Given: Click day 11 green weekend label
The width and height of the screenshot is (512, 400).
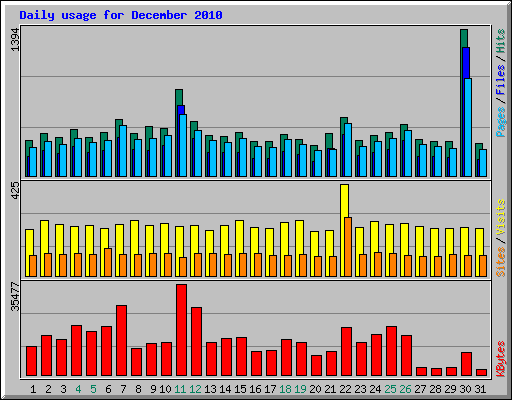Looking at the screenshot, I should point(180,389).
